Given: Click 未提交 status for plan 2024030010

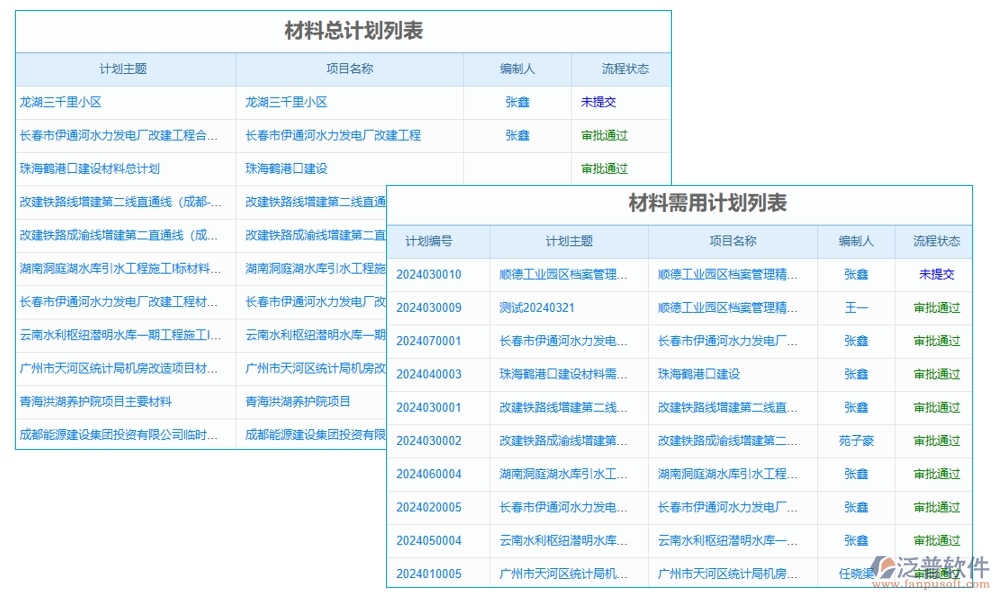Looking at the screenshot, I should click(x=935, y=274).
